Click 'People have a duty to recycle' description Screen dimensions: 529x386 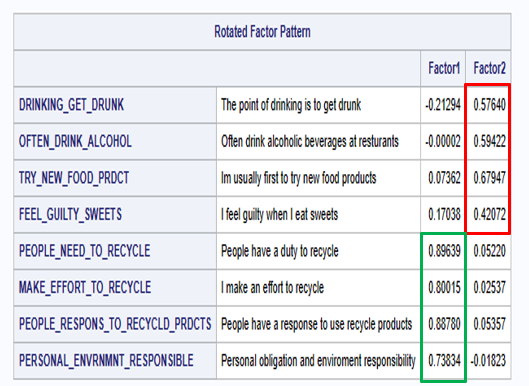[280, 251]
